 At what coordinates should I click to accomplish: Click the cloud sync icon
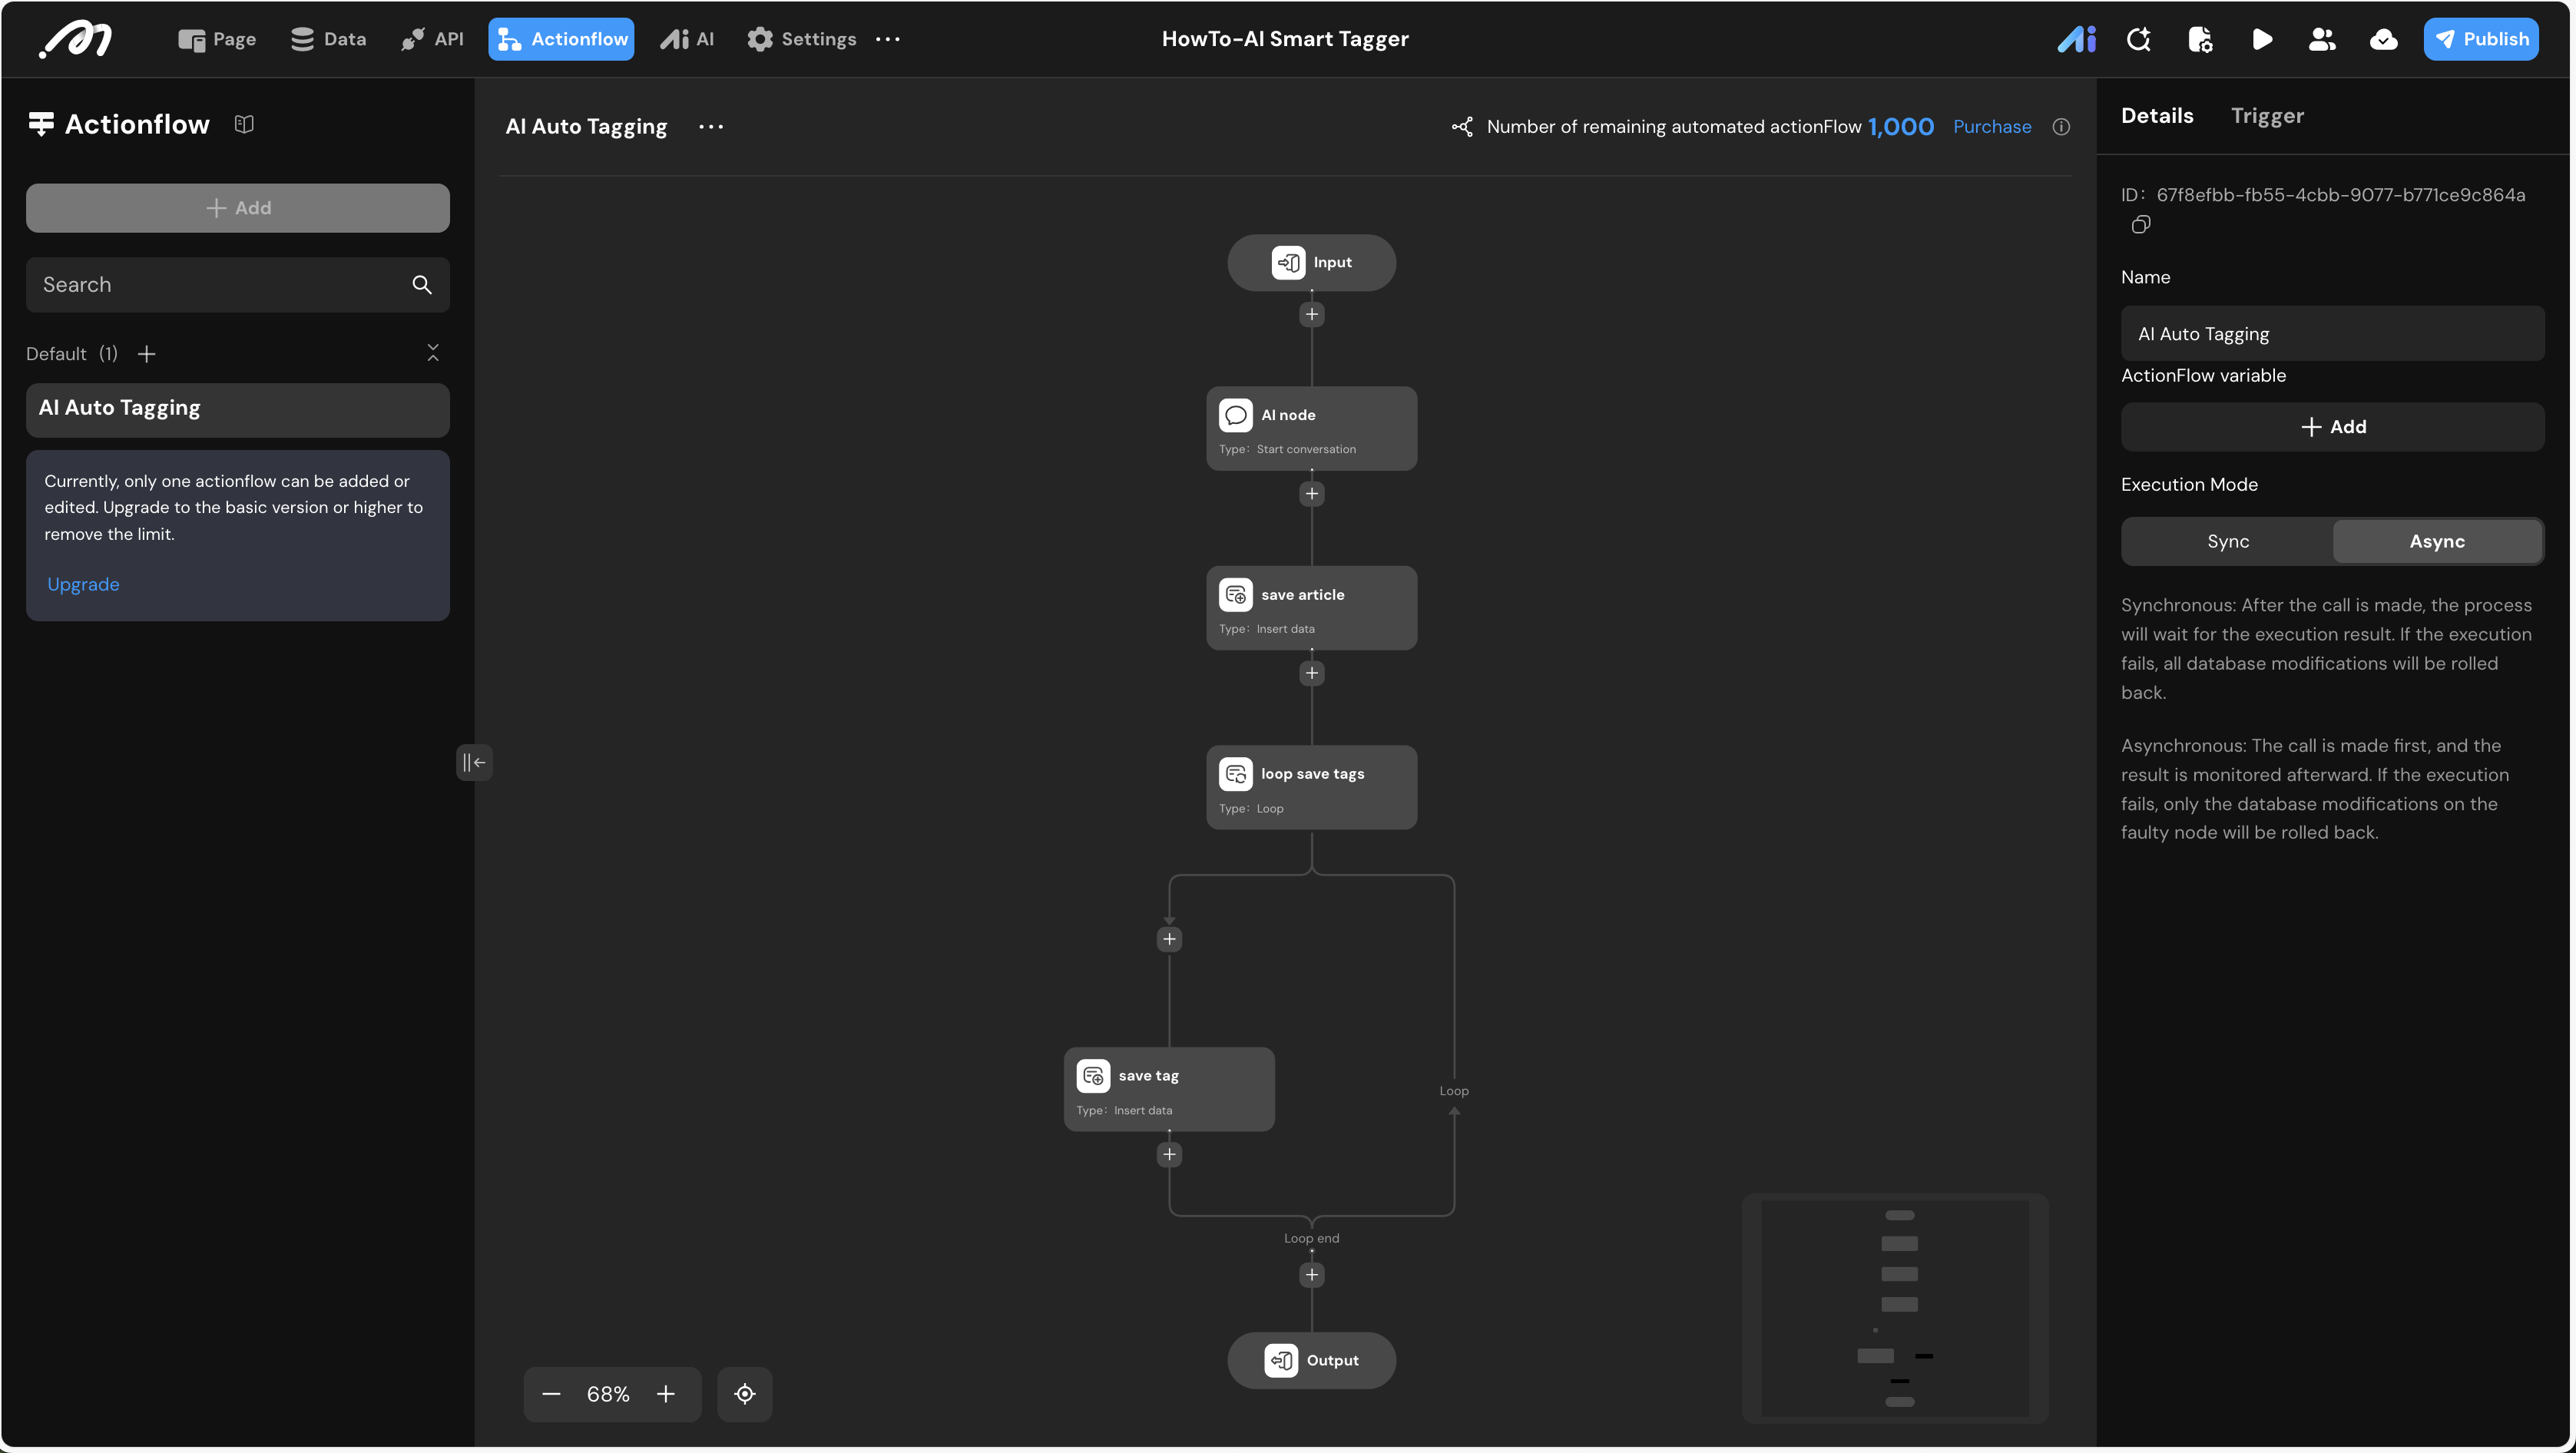(x=2383, y=39)
